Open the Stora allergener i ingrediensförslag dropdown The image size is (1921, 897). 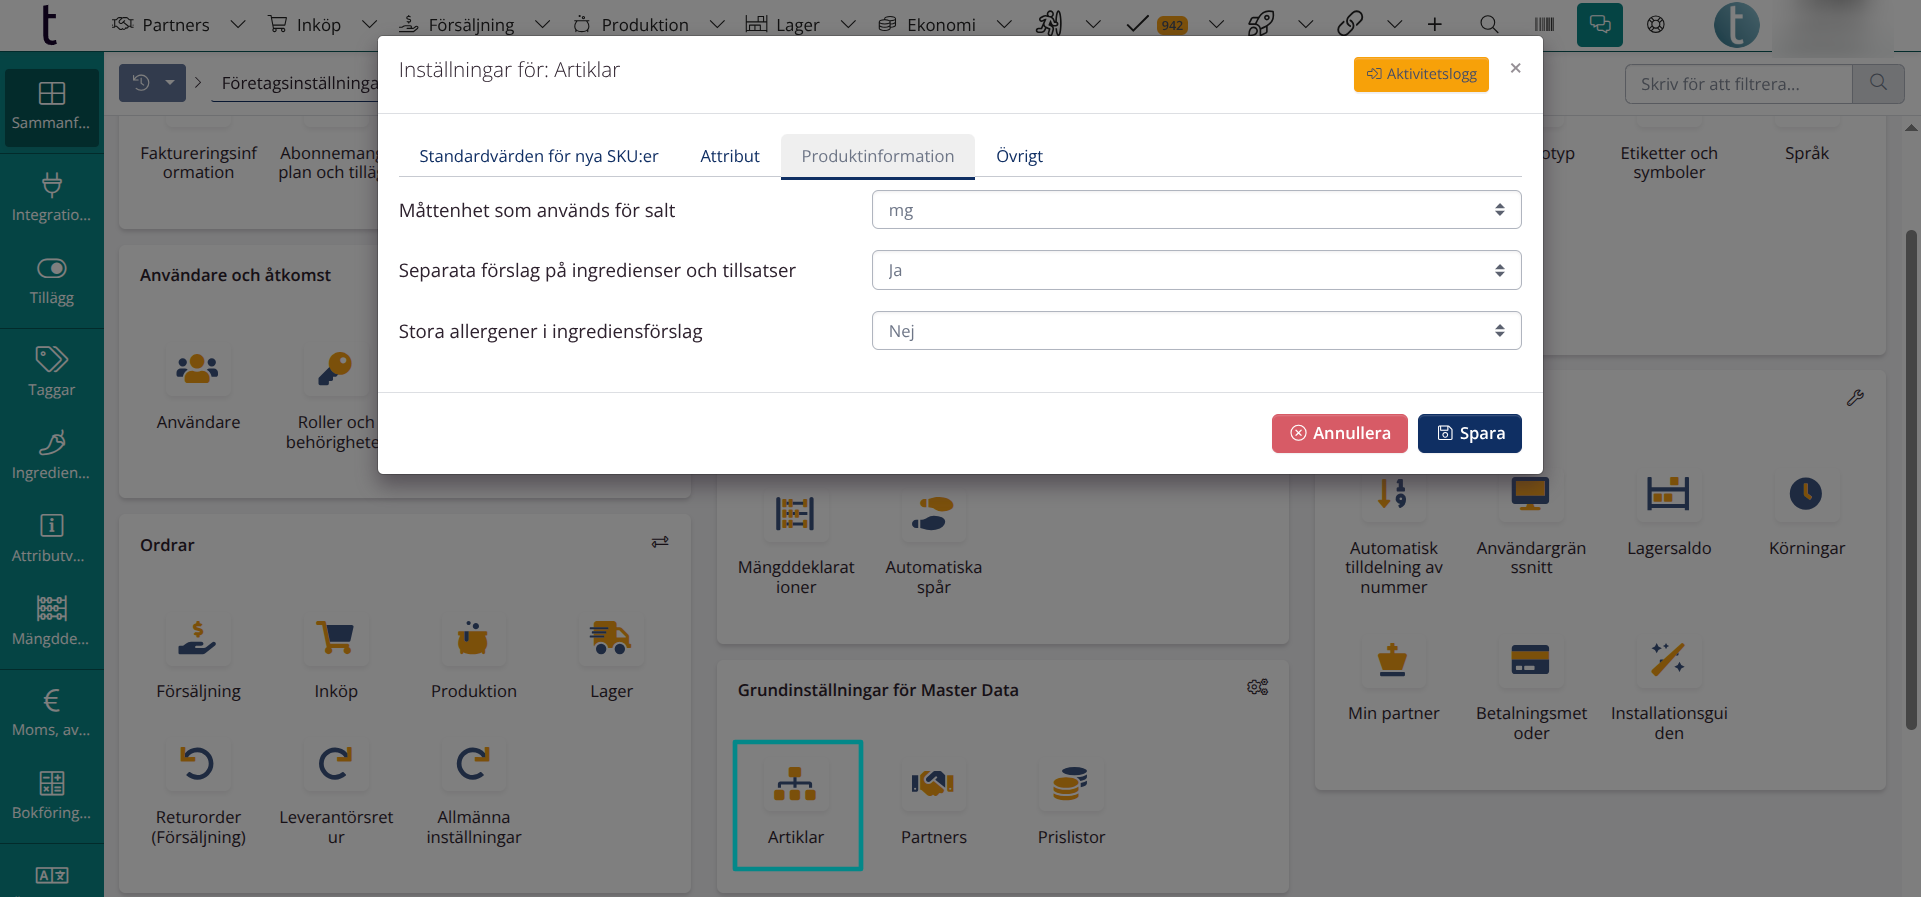click(x=1196, y=331)
